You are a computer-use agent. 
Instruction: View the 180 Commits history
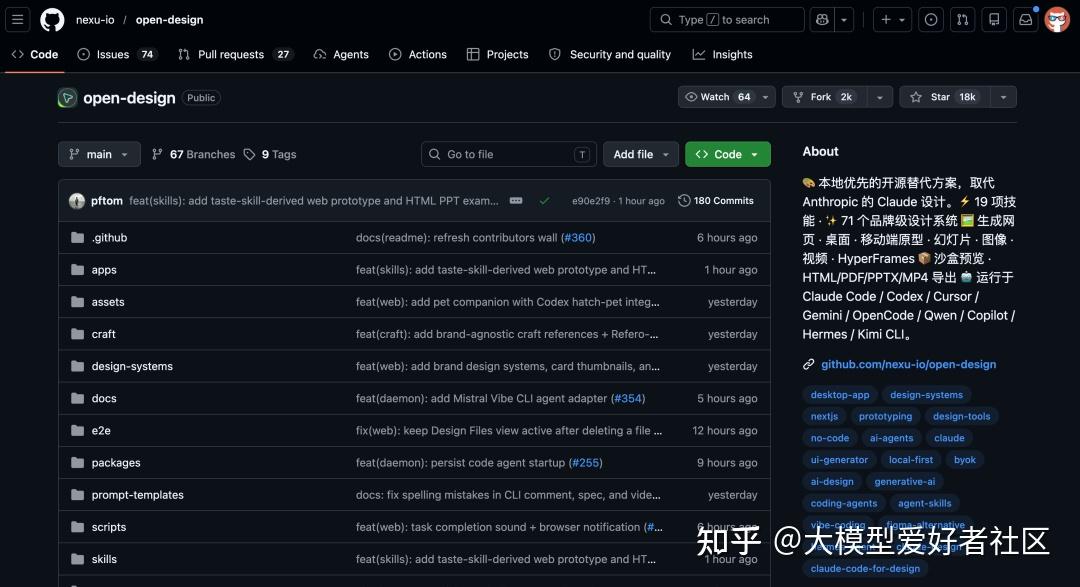716,200
